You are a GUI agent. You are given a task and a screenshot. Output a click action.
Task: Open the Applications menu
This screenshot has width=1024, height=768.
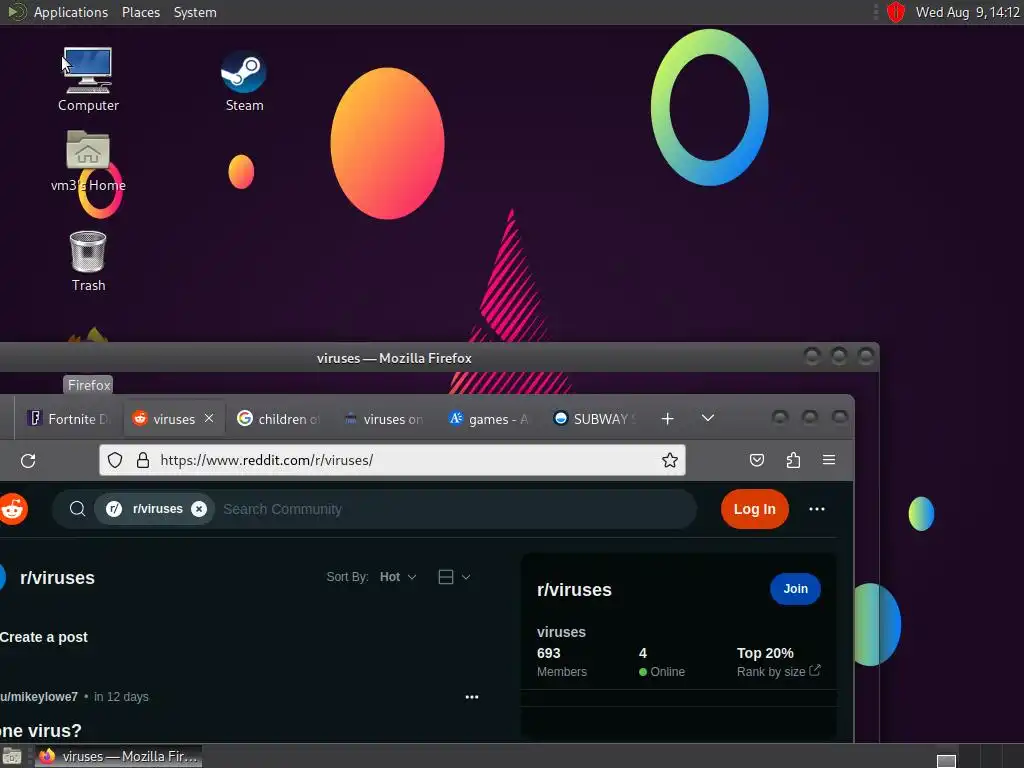(x=71, y=12)
